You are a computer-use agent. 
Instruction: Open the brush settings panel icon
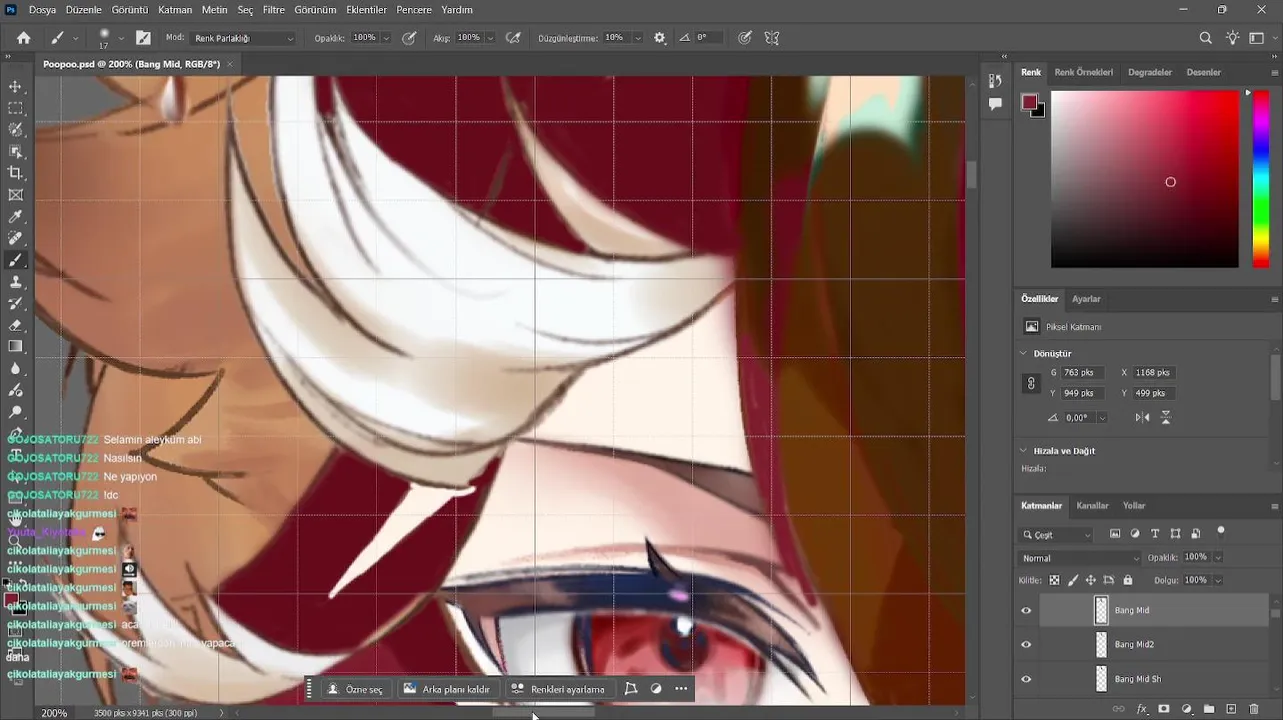(143, 38)
